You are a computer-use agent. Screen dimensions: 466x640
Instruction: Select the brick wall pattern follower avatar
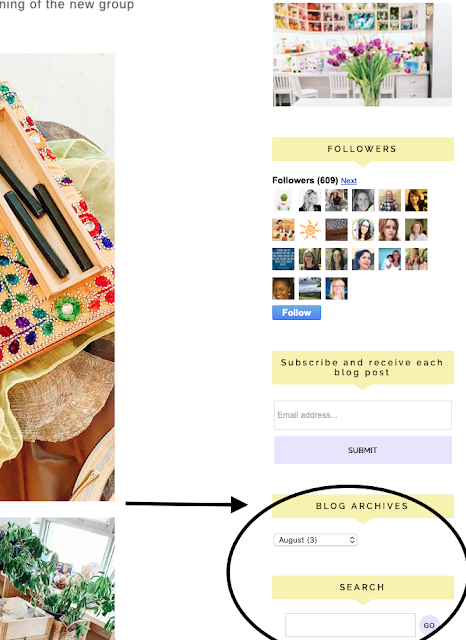click(336, 229)
